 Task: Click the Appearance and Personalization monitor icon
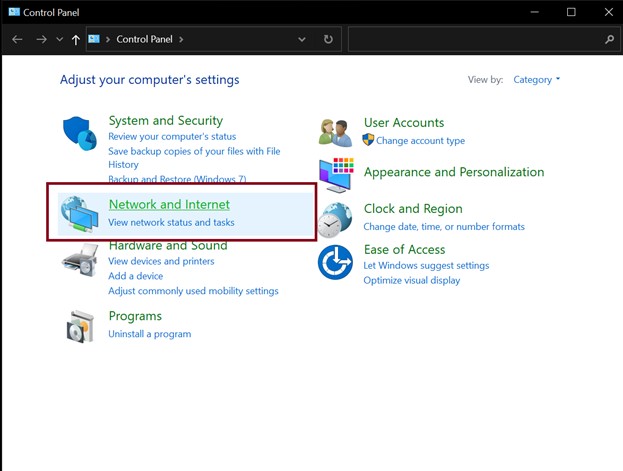336,175
